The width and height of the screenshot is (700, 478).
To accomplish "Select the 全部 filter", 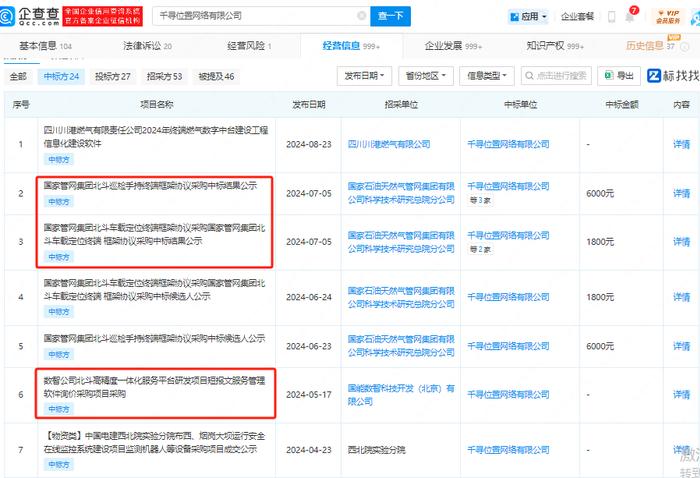I will [x=18, y=76].
